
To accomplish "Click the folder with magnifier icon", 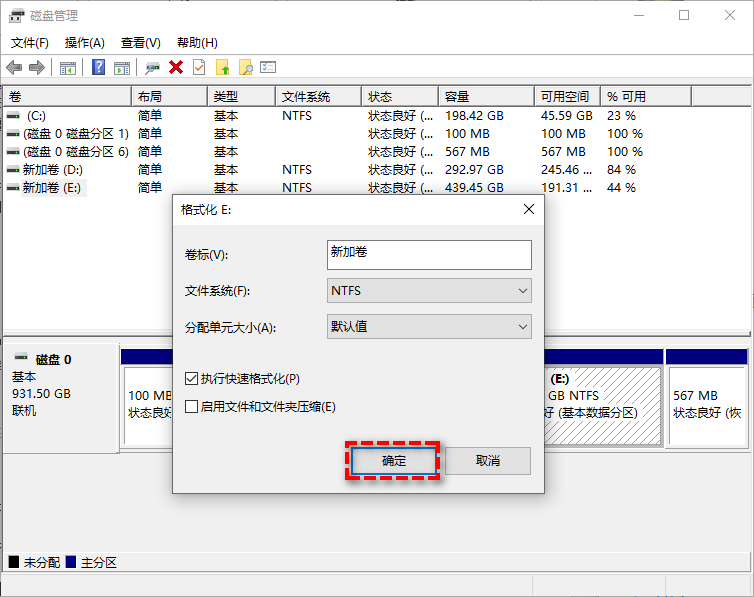I will click(246, 67).
